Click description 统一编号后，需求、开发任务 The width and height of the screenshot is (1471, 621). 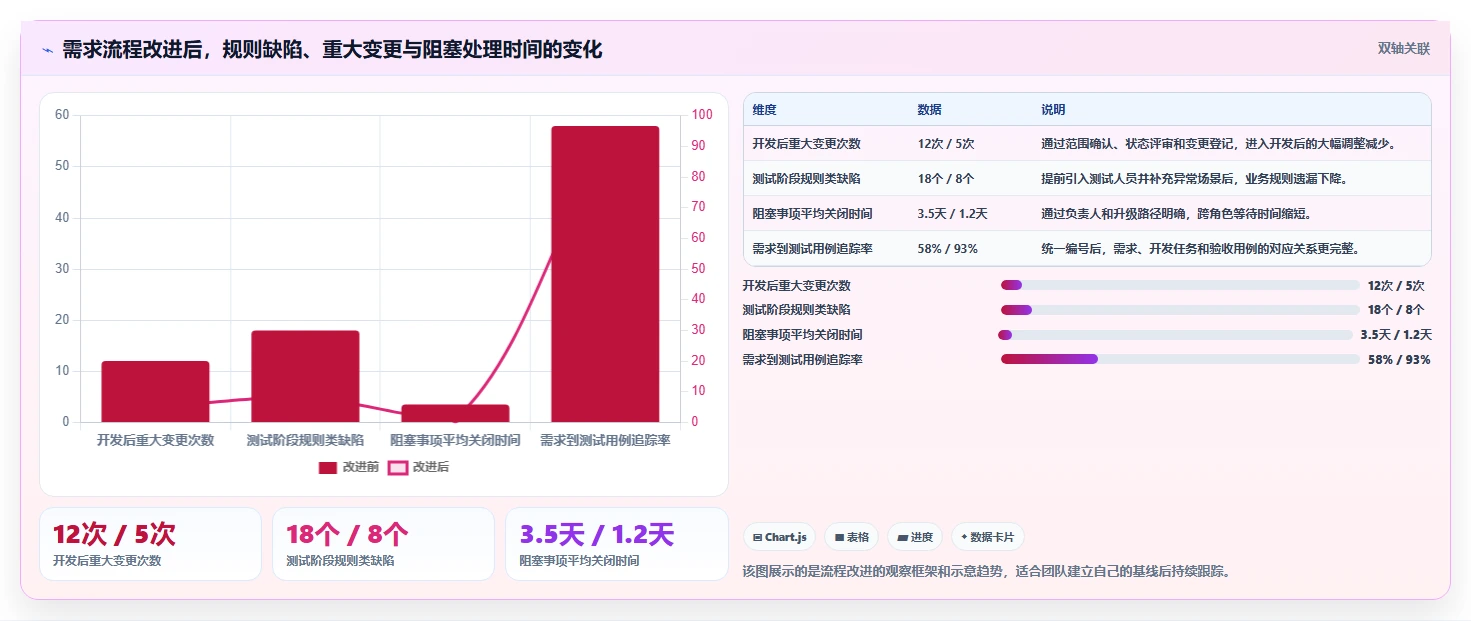1200,249
